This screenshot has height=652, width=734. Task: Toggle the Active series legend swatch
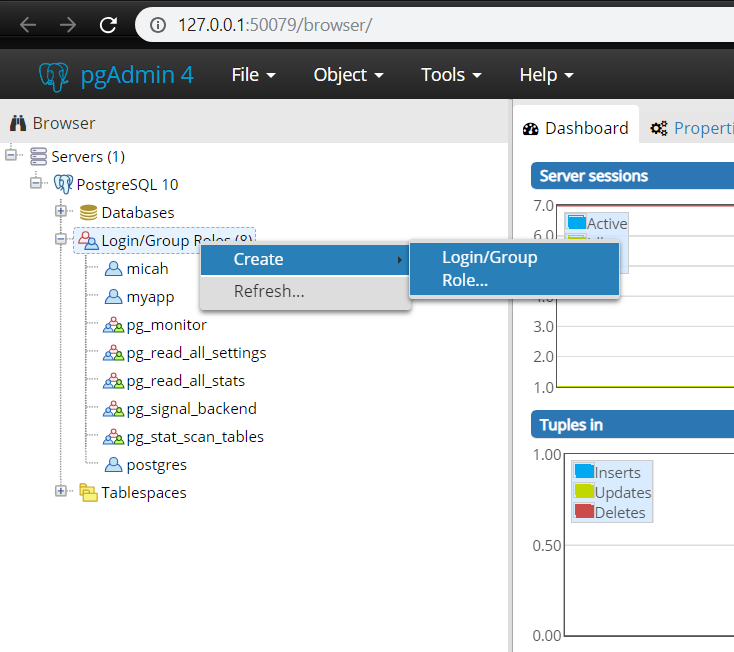point(576,222)
